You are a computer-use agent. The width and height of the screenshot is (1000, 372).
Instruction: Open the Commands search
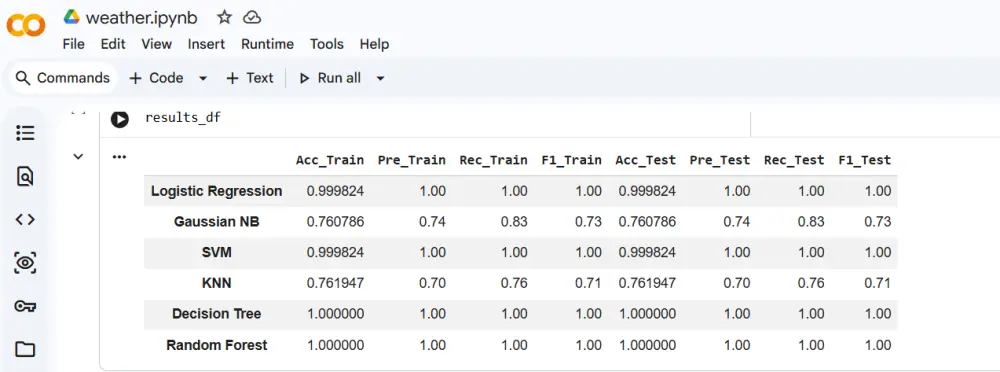tap(63, 78)
